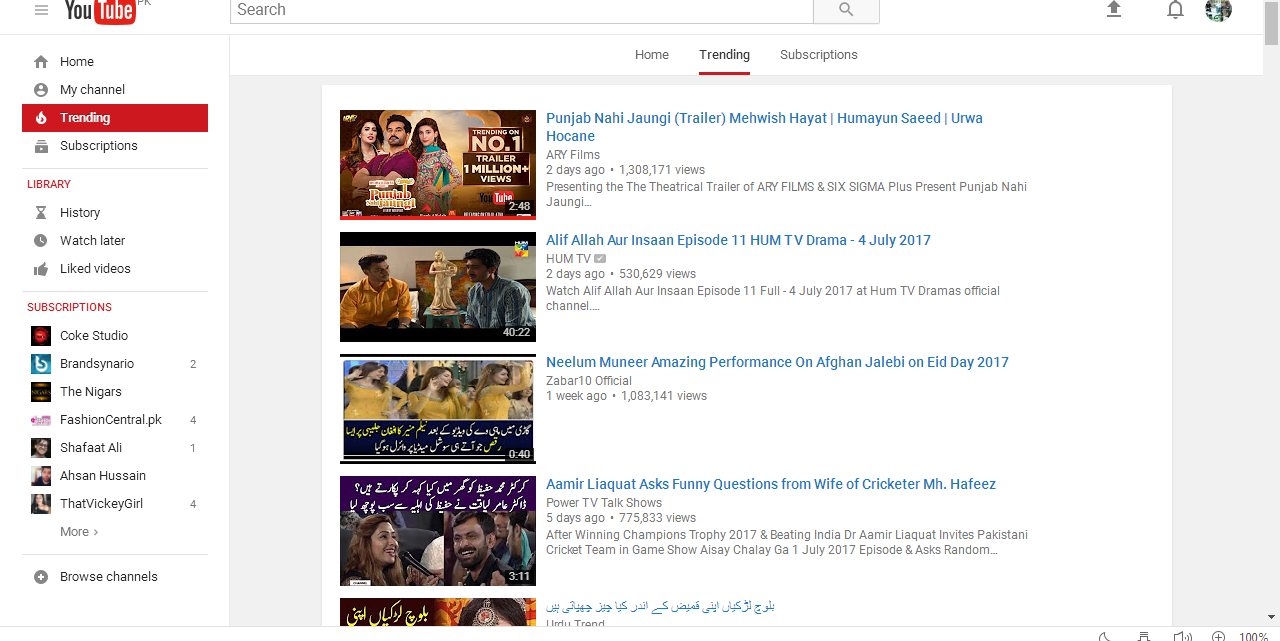Image resolution: width=1280 pixels, height=641 pixels.
Task: Select the Trending tab at the top
Action: (x=724, y=55)
